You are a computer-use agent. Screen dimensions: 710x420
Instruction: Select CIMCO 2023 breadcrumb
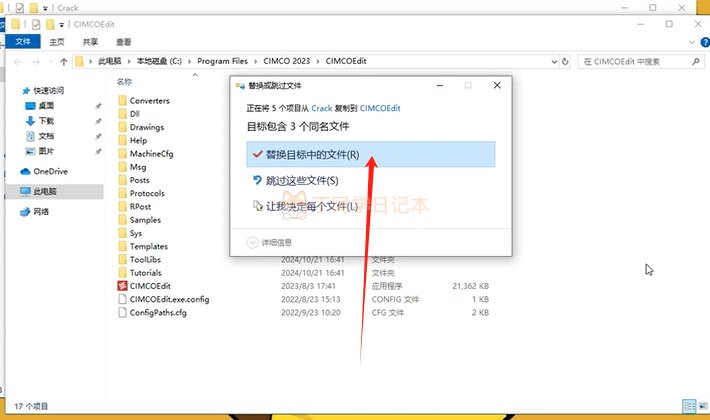pyautogui.click(x=287, y=61)
